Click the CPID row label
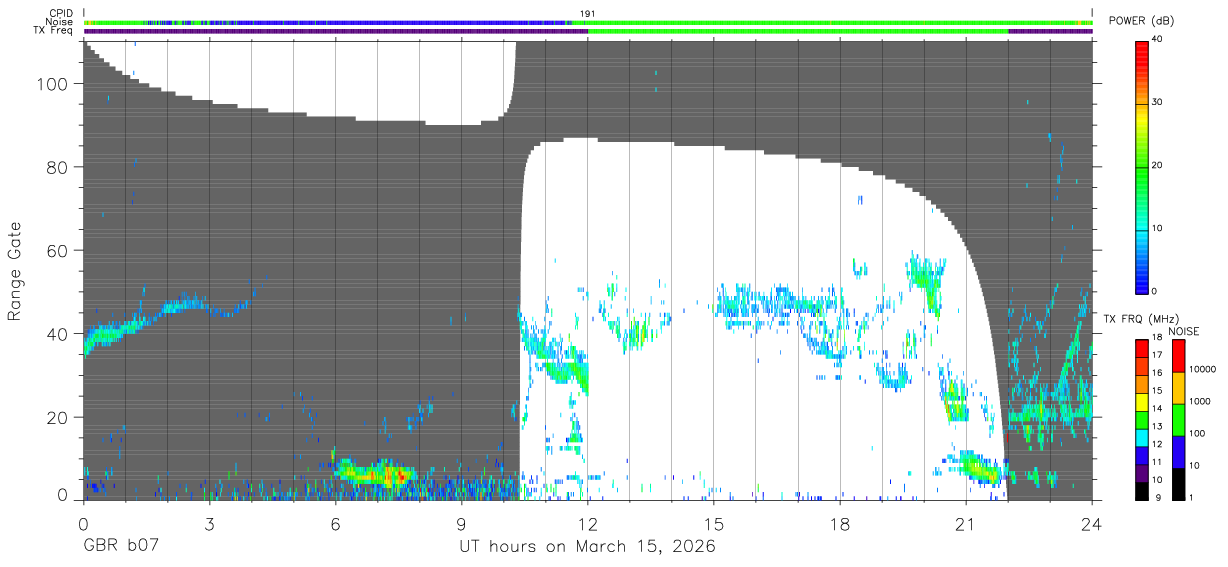This screenshot has width=1228, height=567. (60, 13)
